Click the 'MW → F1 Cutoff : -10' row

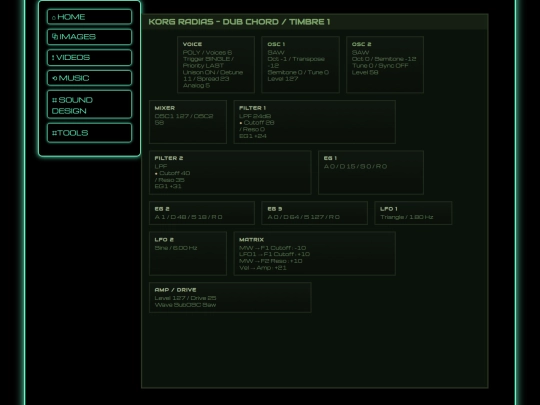(272, 248)
